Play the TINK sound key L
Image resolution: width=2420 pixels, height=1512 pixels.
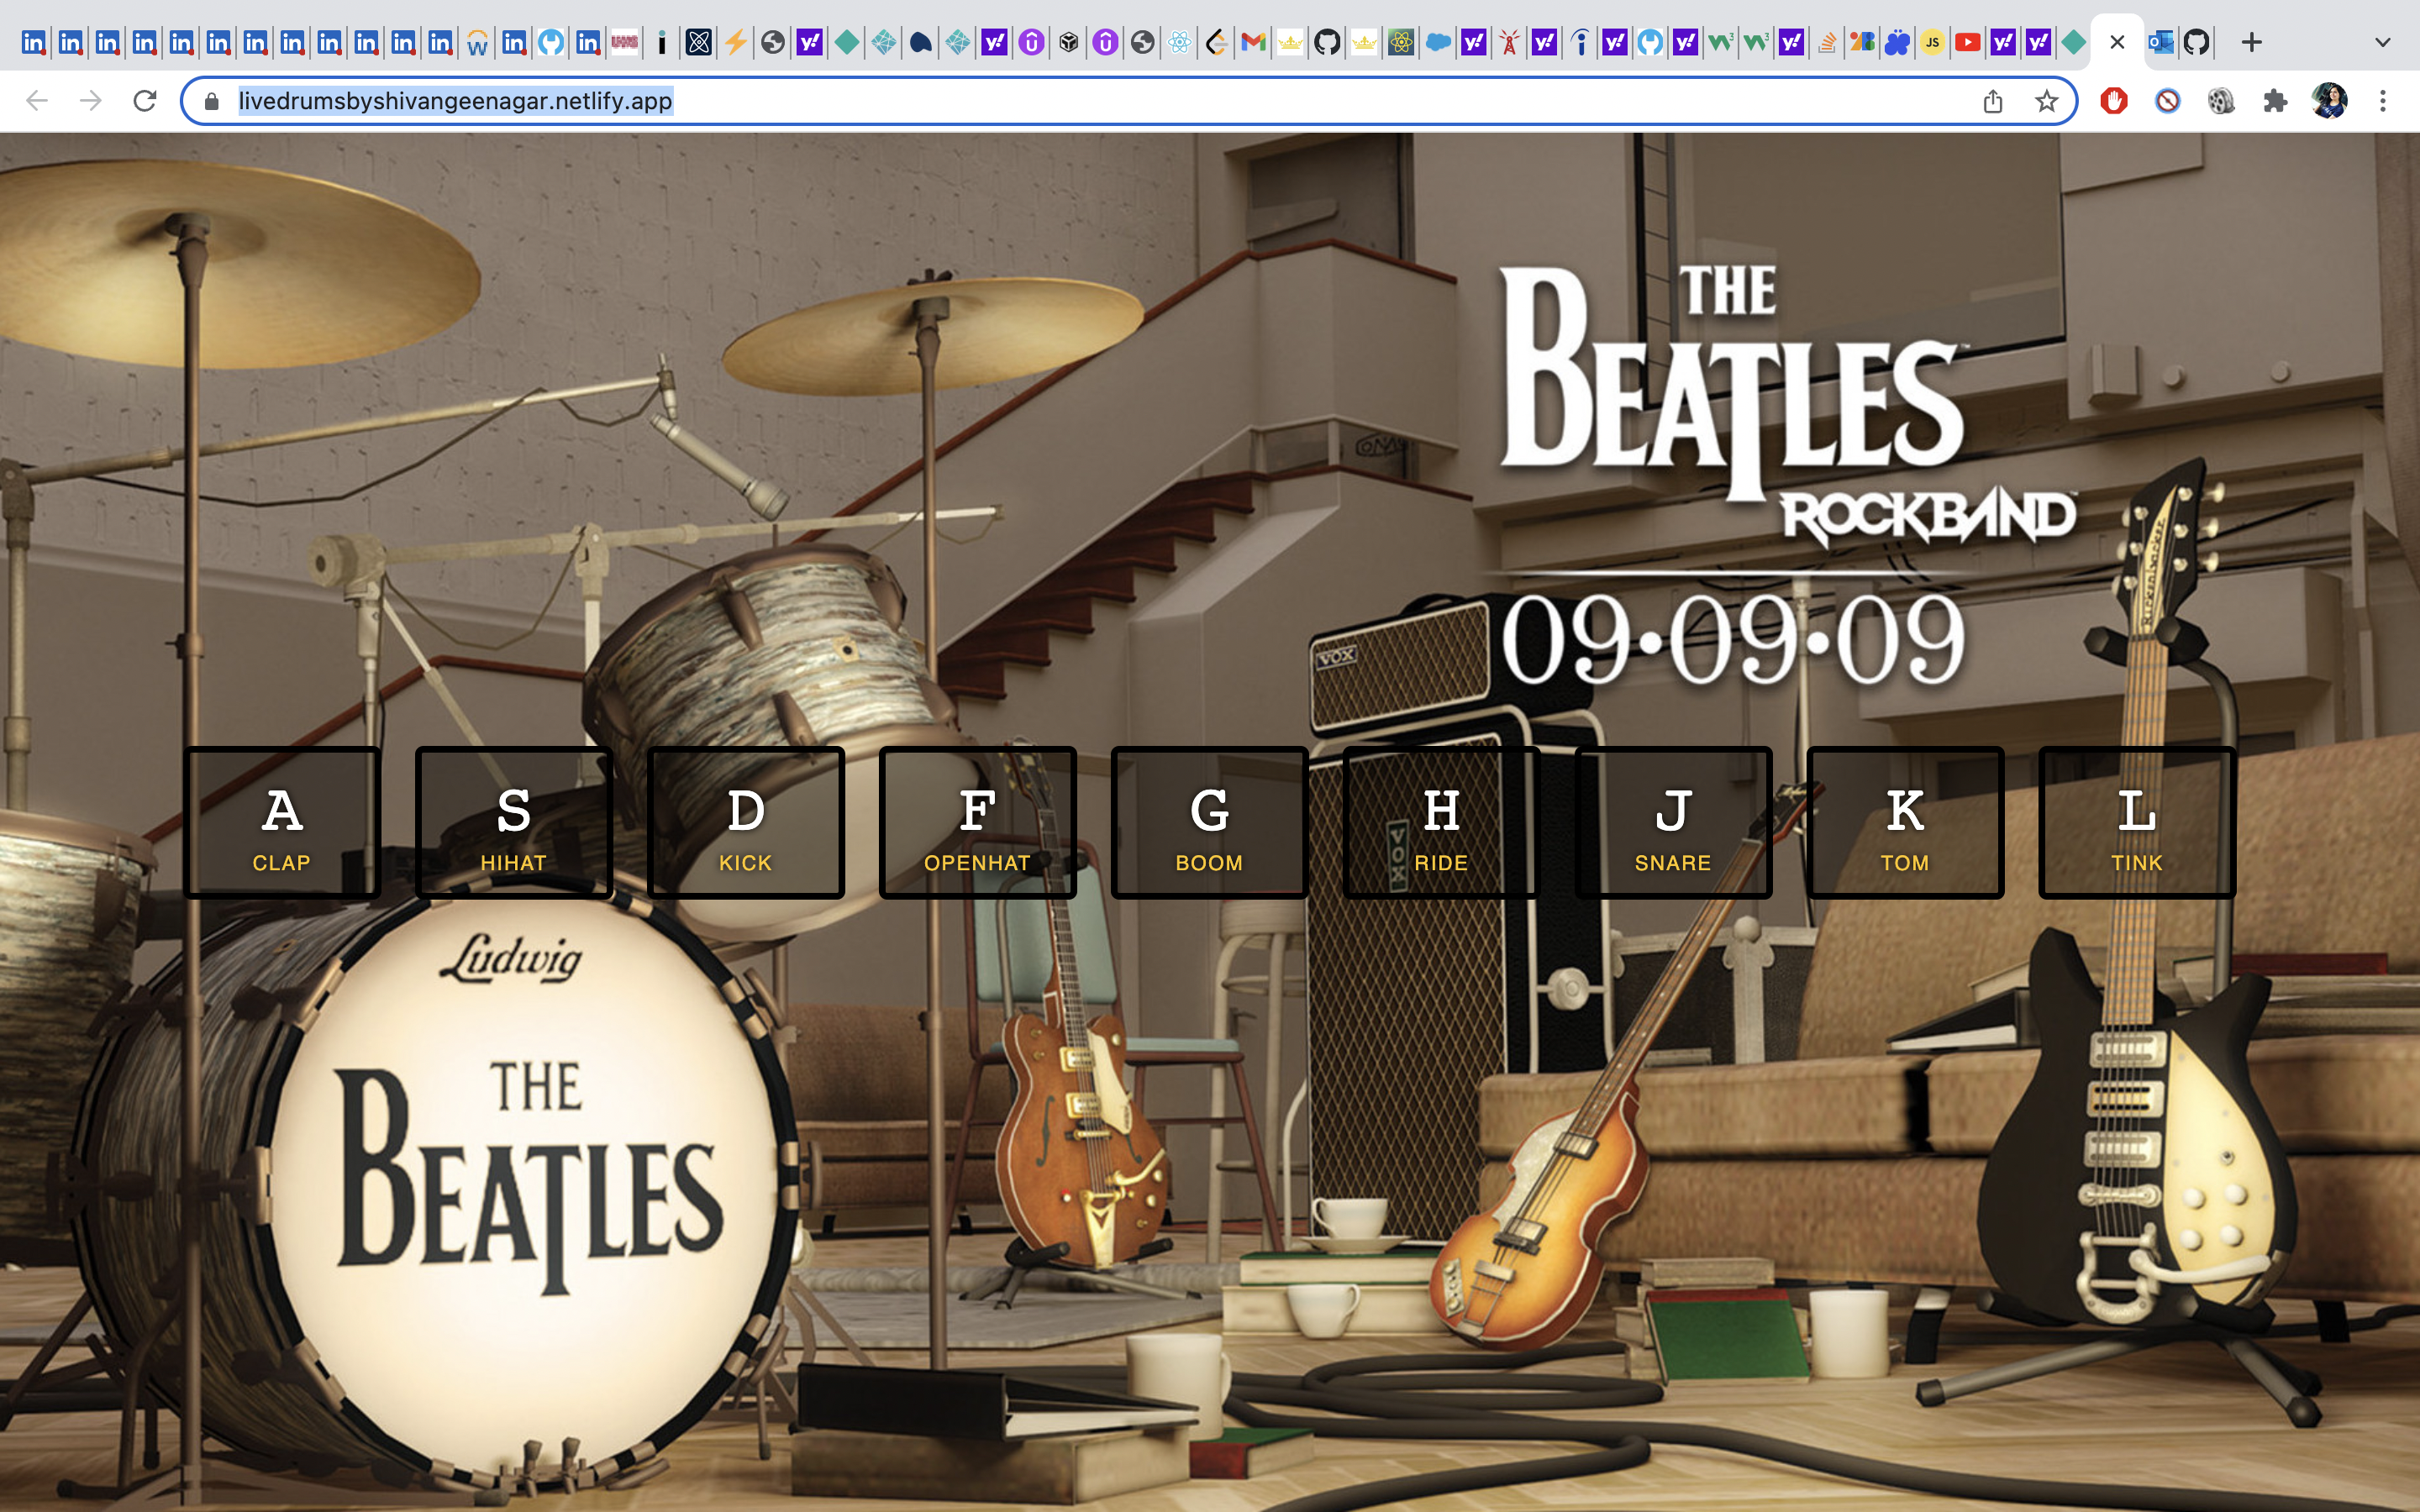tap(2138, 822)
